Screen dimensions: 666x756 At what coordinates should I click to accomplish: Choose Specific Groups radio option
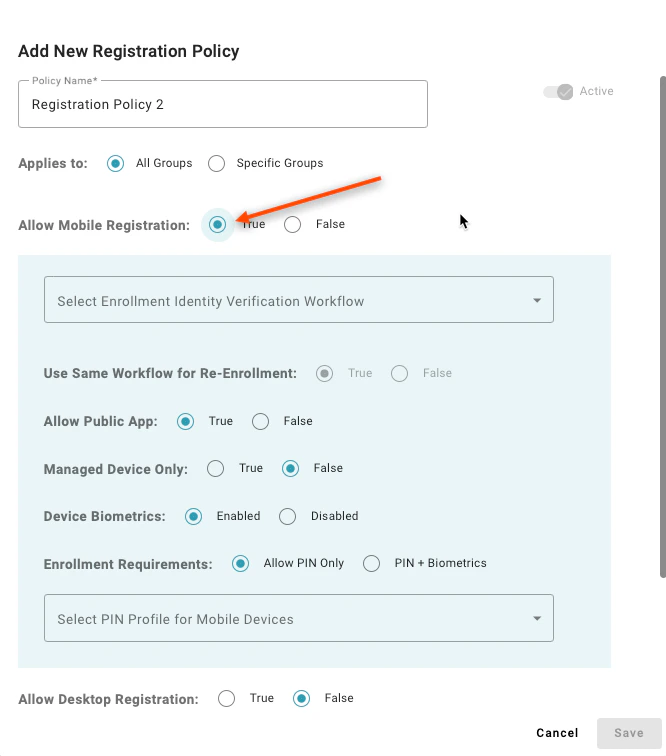pos(216,163)
